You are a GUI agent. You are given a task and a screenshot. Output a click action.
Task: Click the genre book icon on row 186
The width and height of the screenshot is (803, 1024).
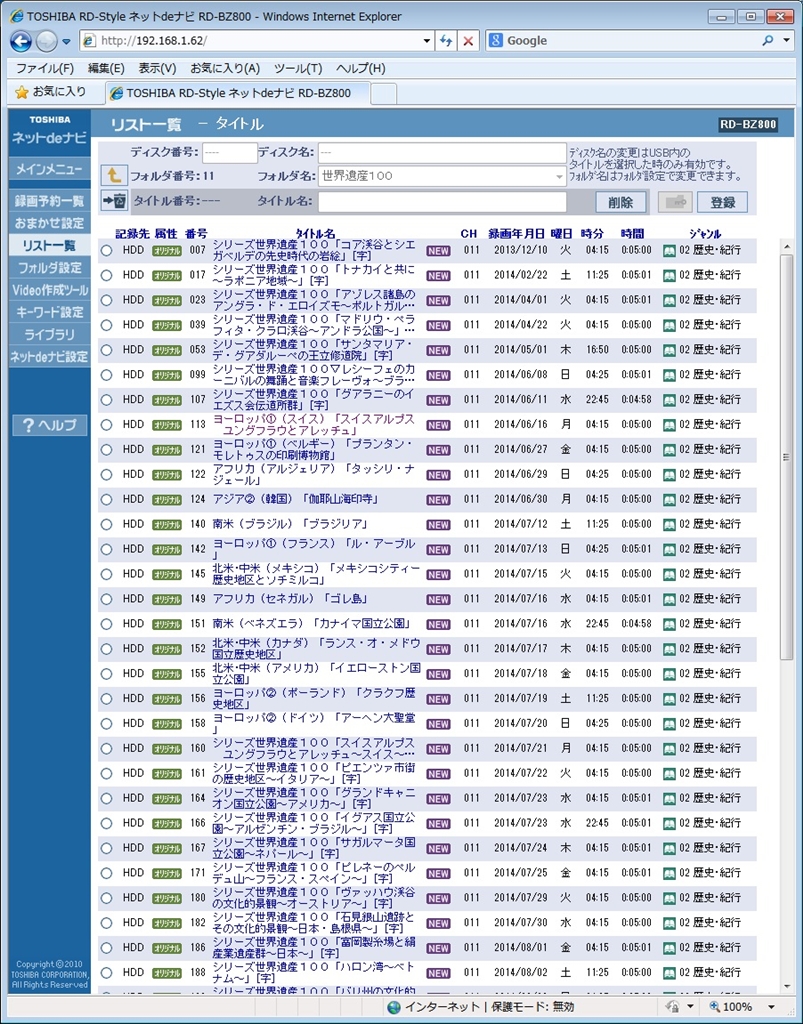(x=669, y=948)
